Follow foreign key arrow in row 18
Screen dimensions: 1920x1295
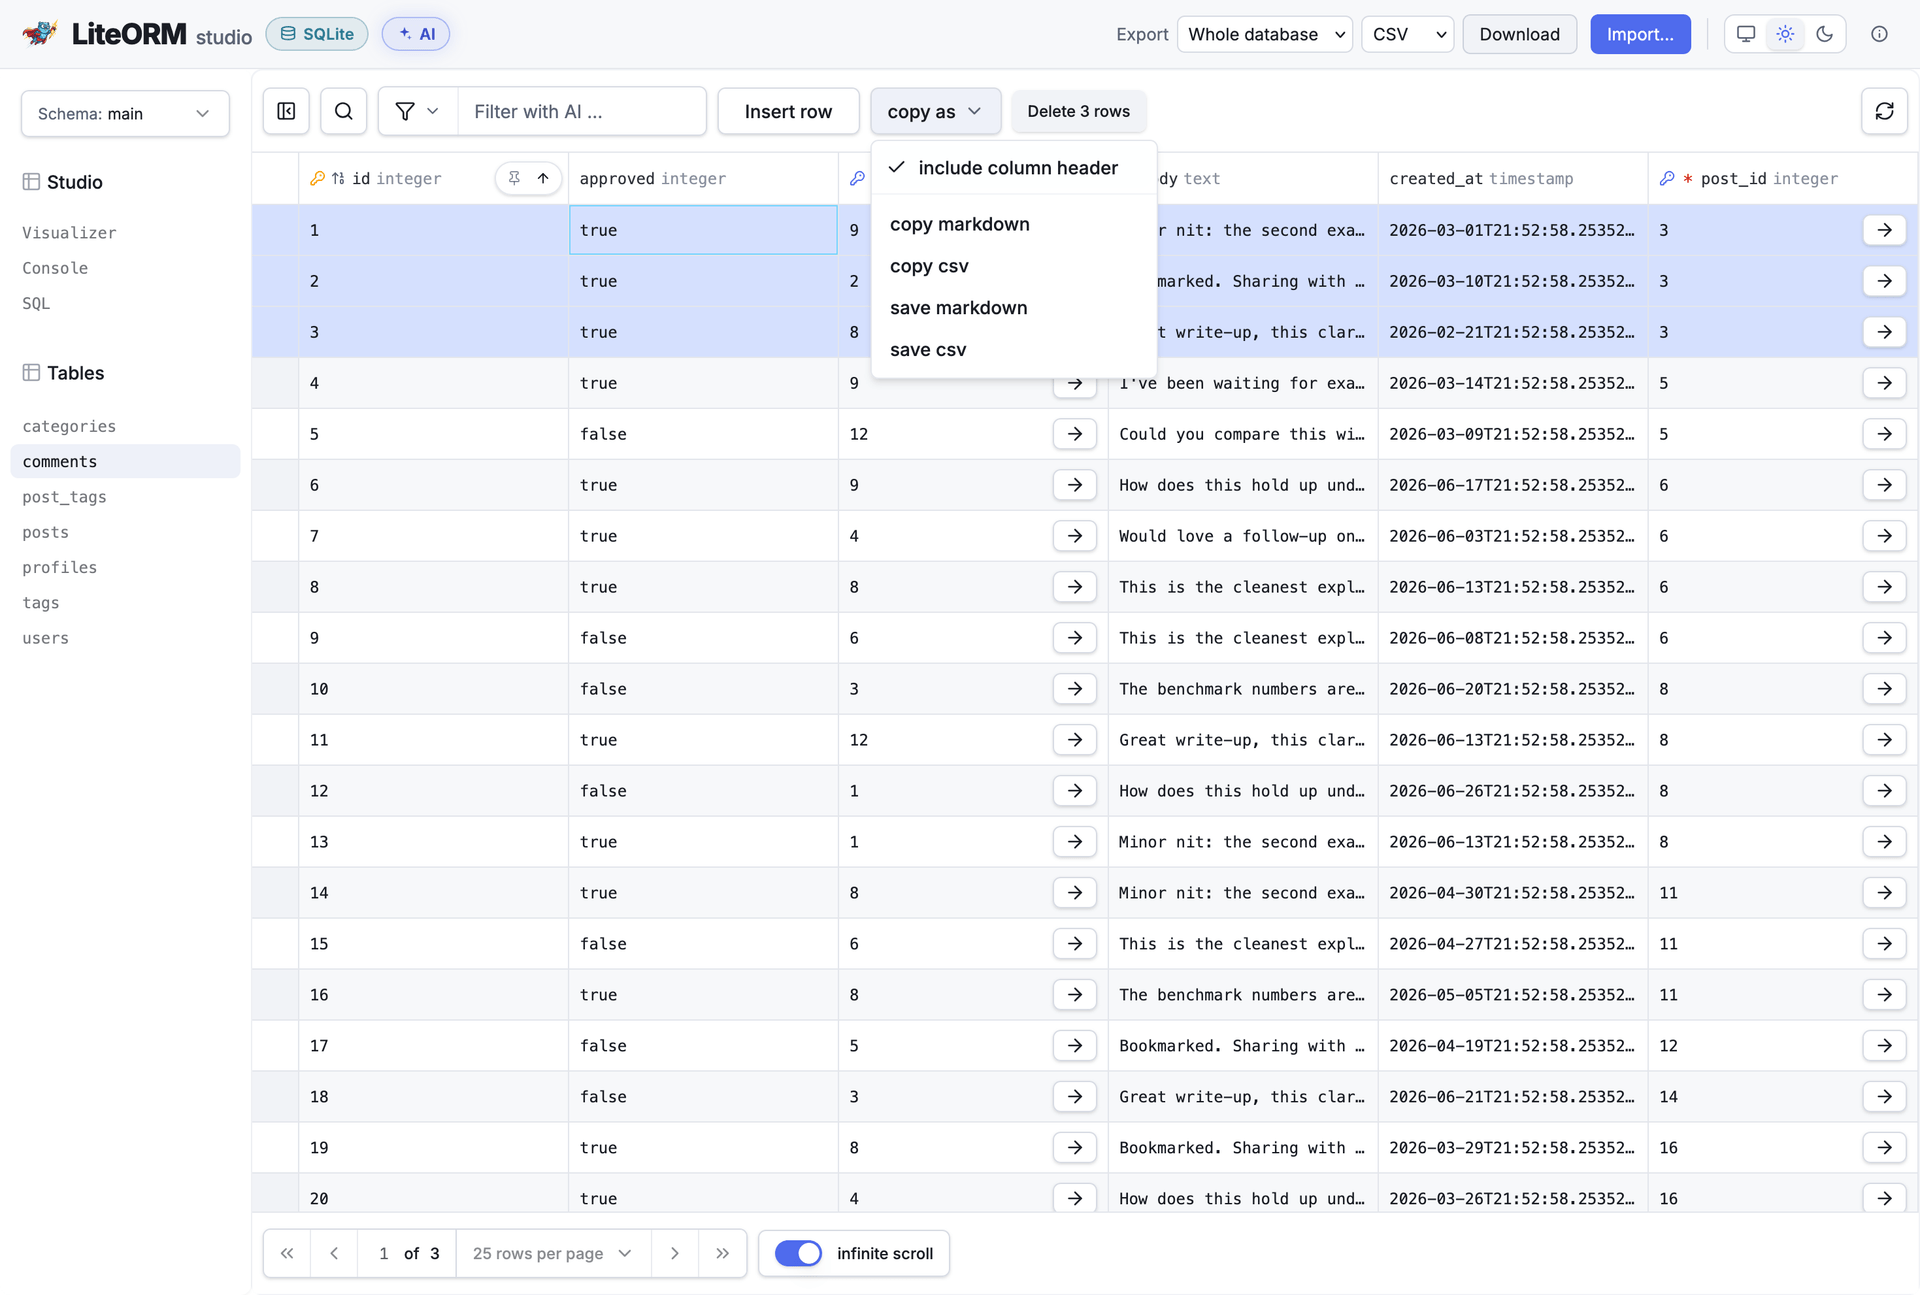click(x=1074, y=1097)
